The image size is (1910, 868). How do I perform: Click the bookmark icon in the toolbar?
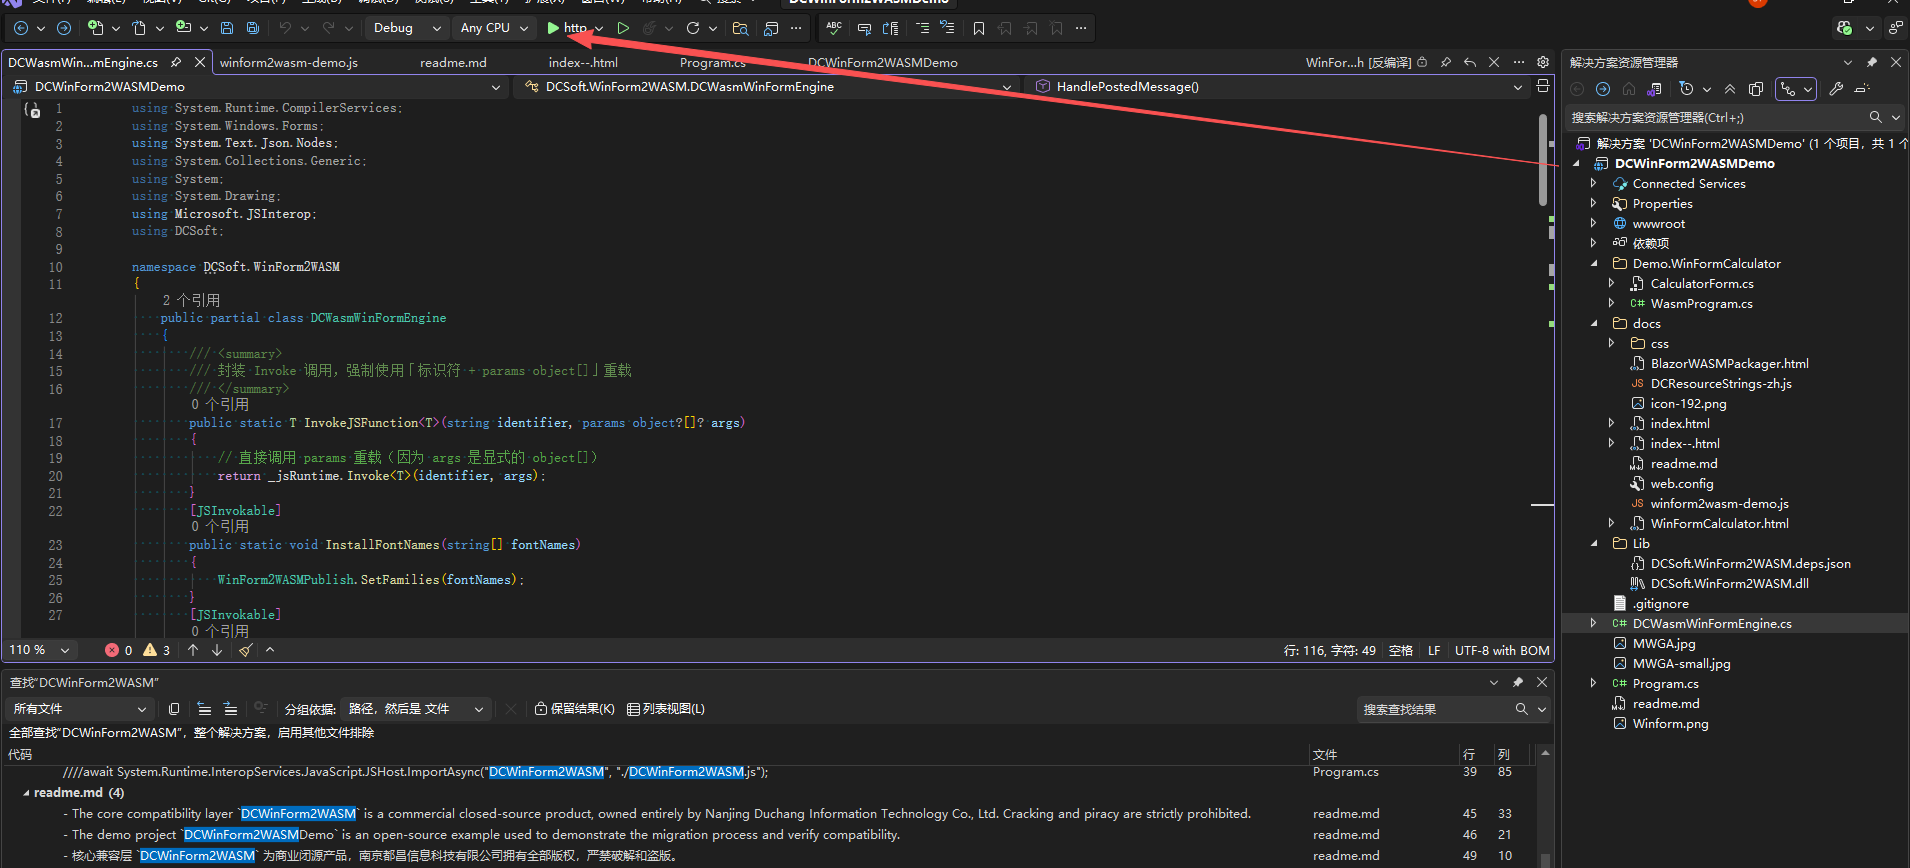(x=979, y=28)
